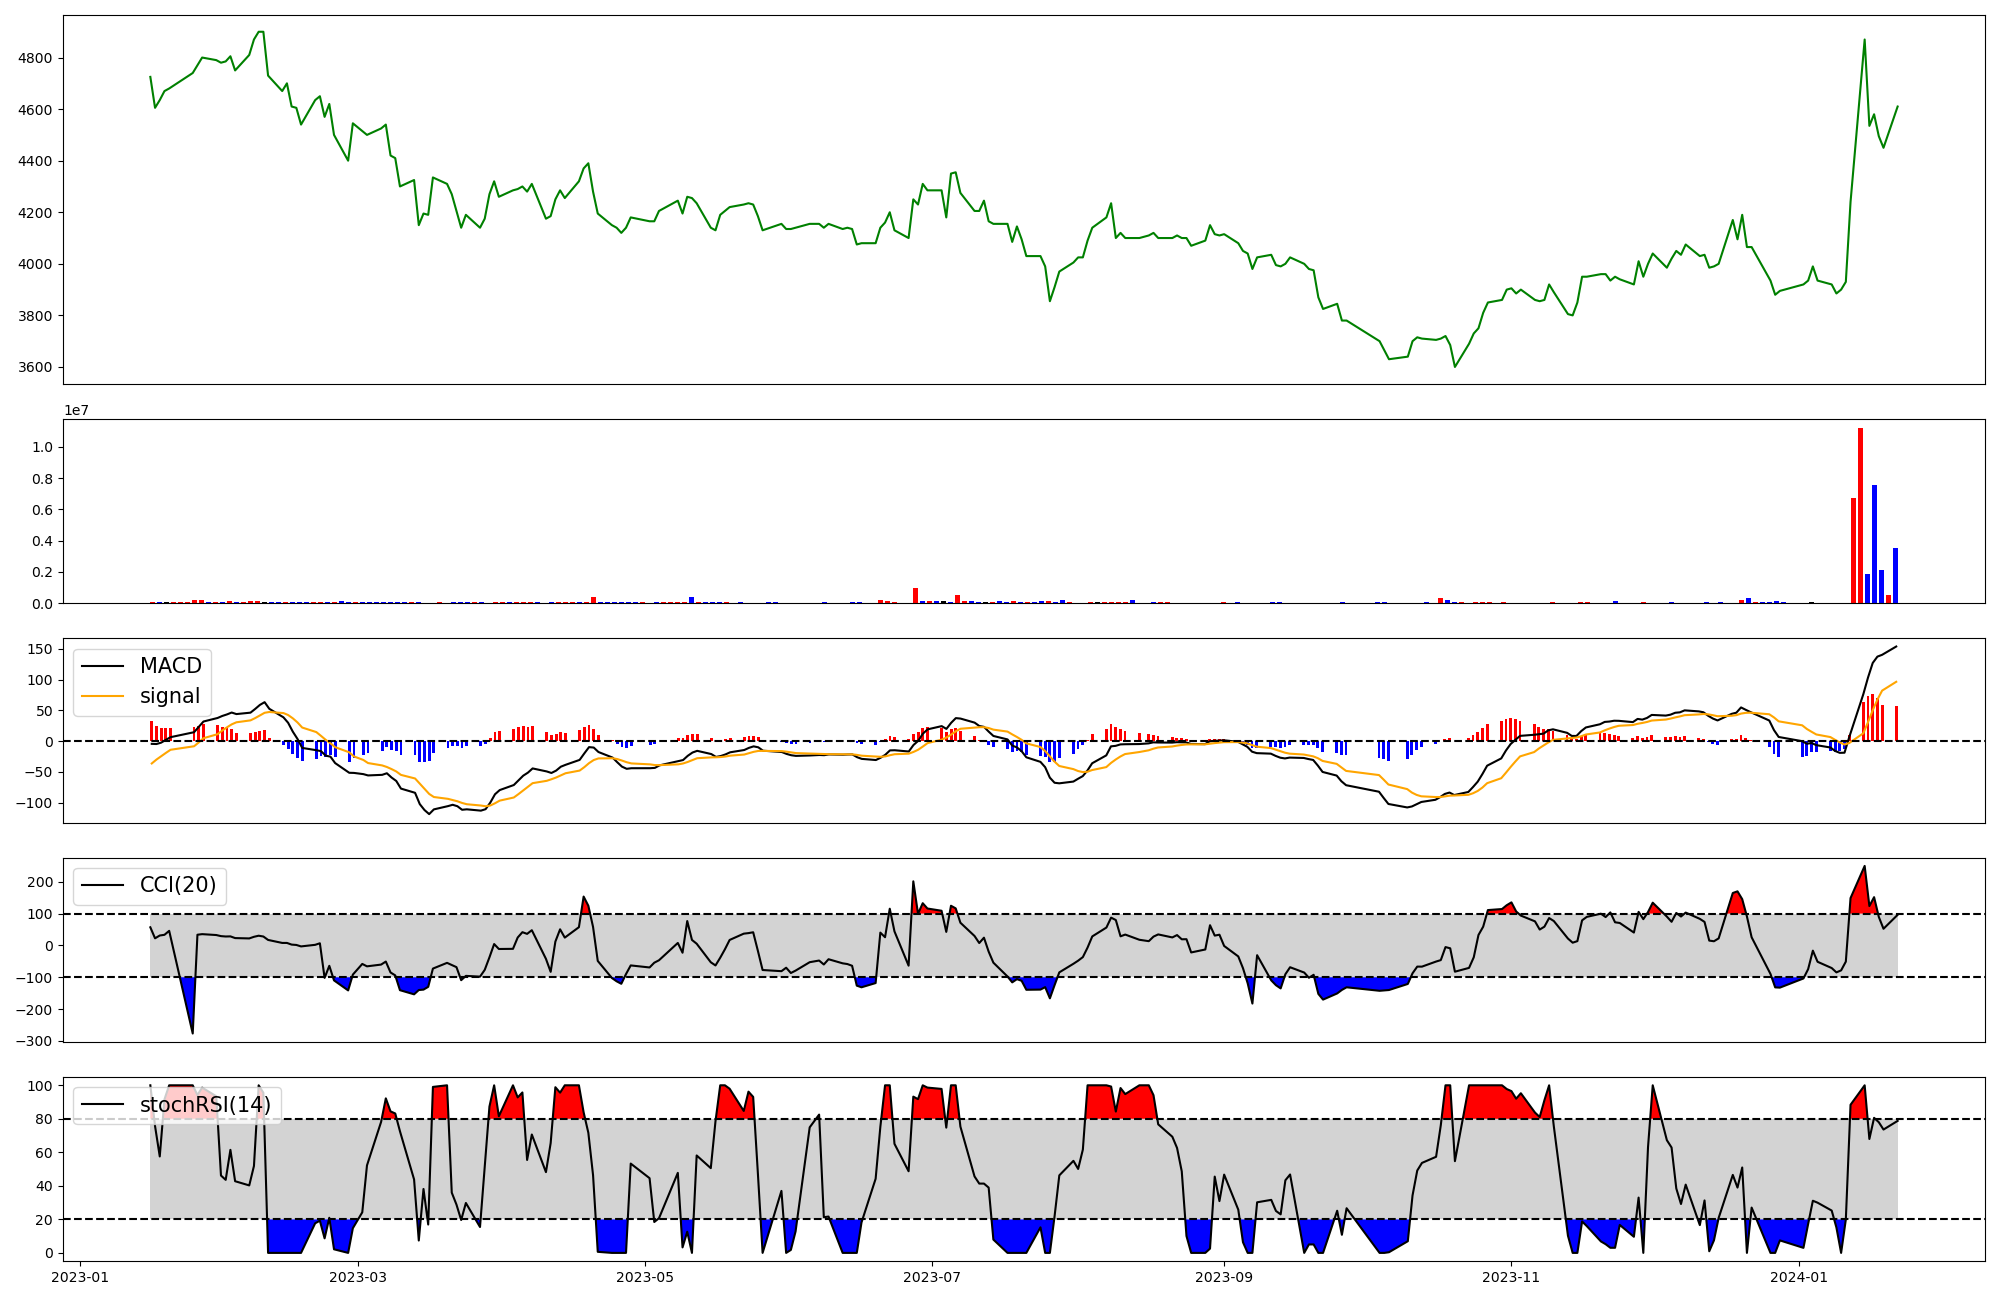
Task: Click the 2023-07 date tick label
Action: coord(932,1277)
